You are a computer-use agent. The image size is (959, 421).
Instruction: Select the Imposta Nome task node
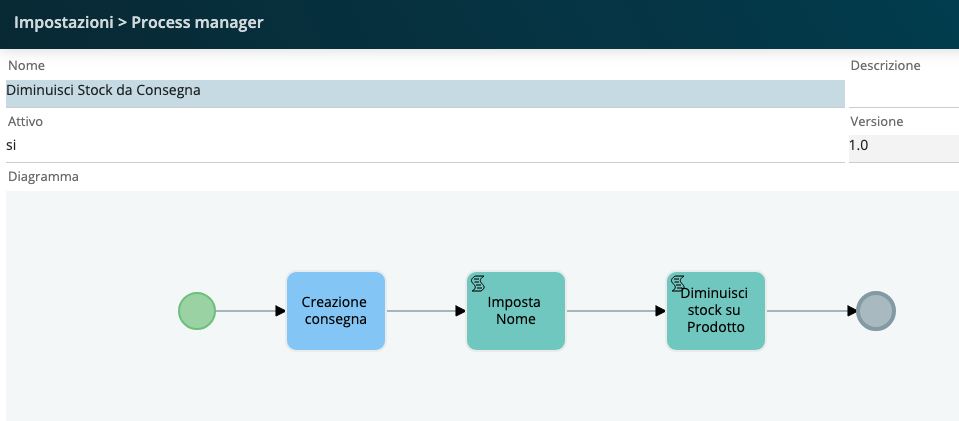tap(516, 311)
